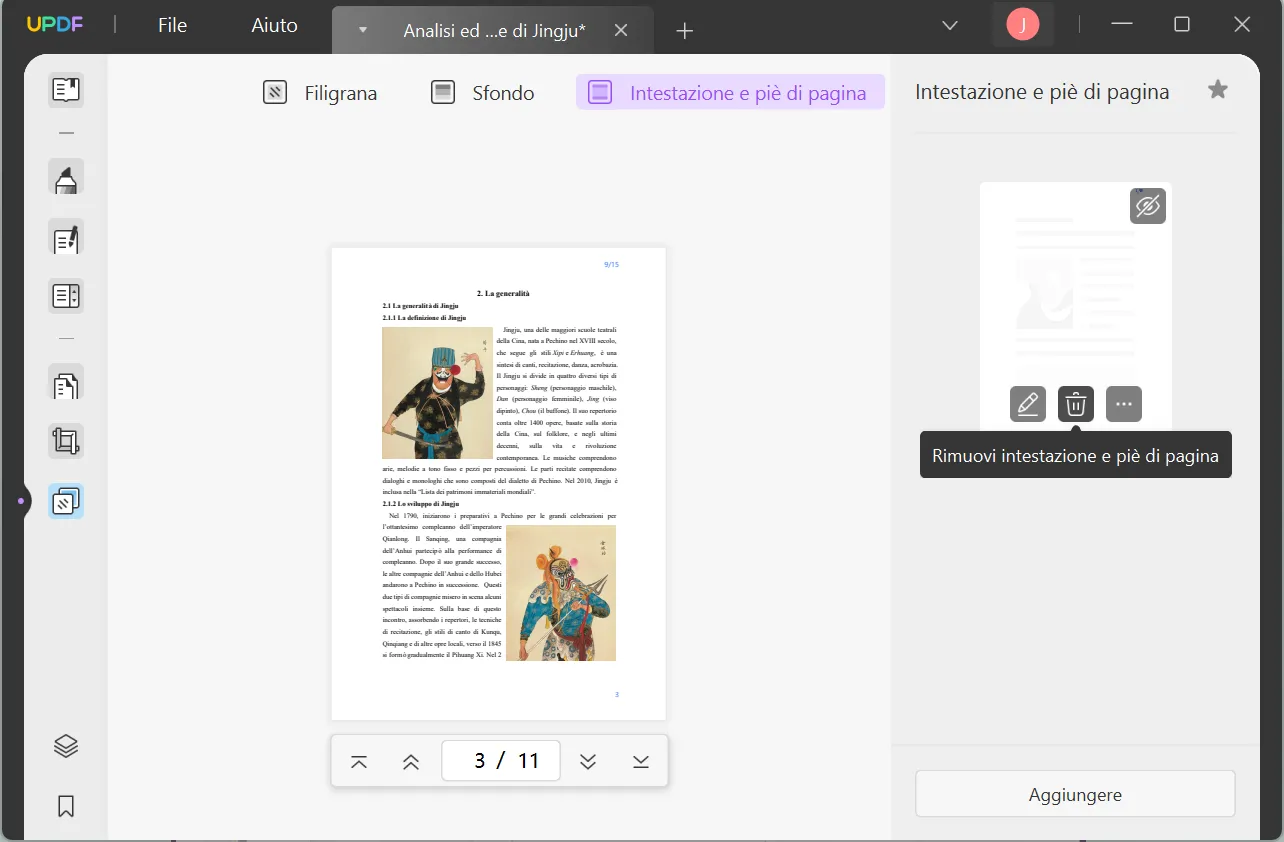This screenshot has width=1284, height=842.
Task: Select the Comment highlighter tool
Action: coord(66,178)
